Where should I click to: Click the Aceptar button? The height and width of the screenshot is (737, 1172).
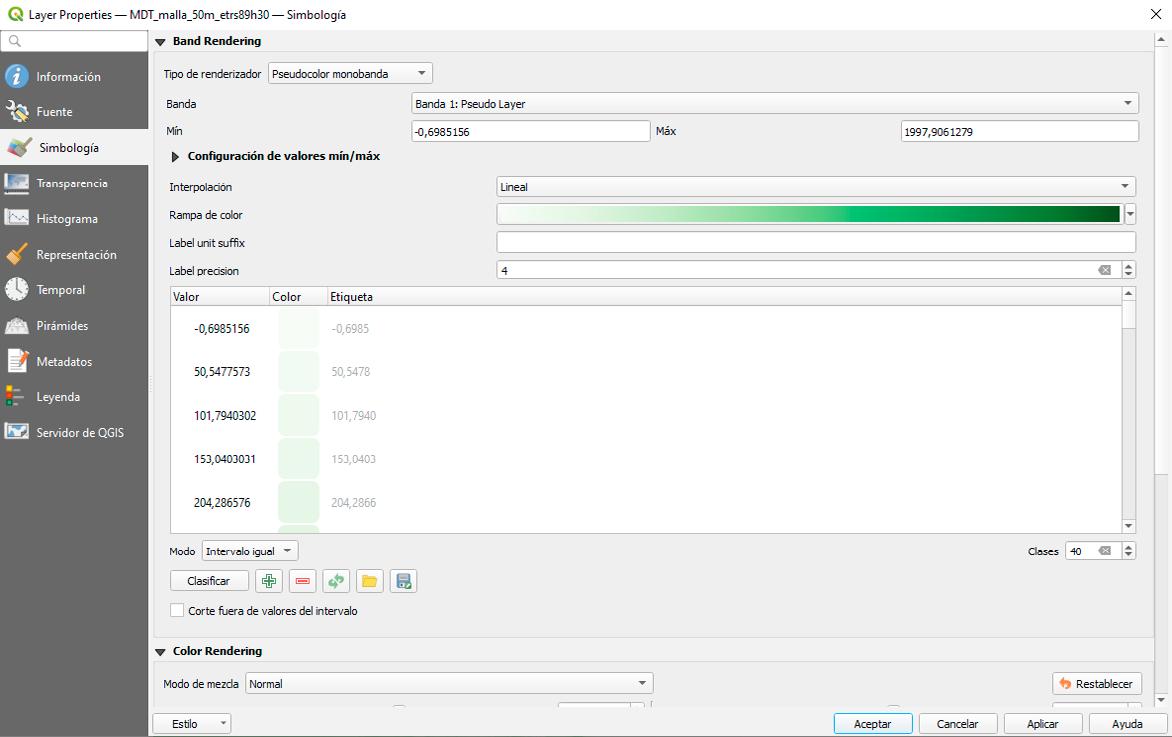click(872, 724)
